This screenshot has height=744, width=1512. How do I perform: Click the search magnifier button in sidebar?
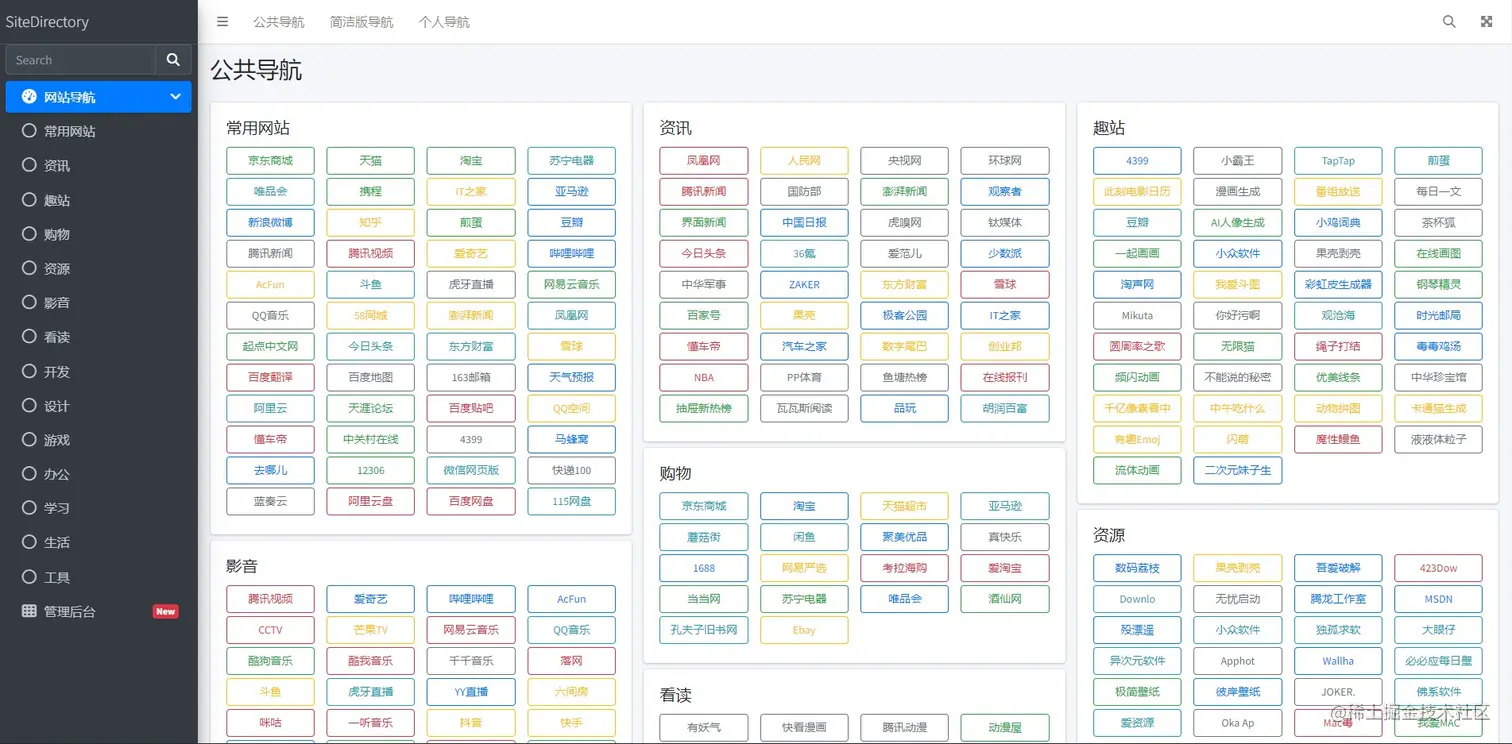click(173, 60)
